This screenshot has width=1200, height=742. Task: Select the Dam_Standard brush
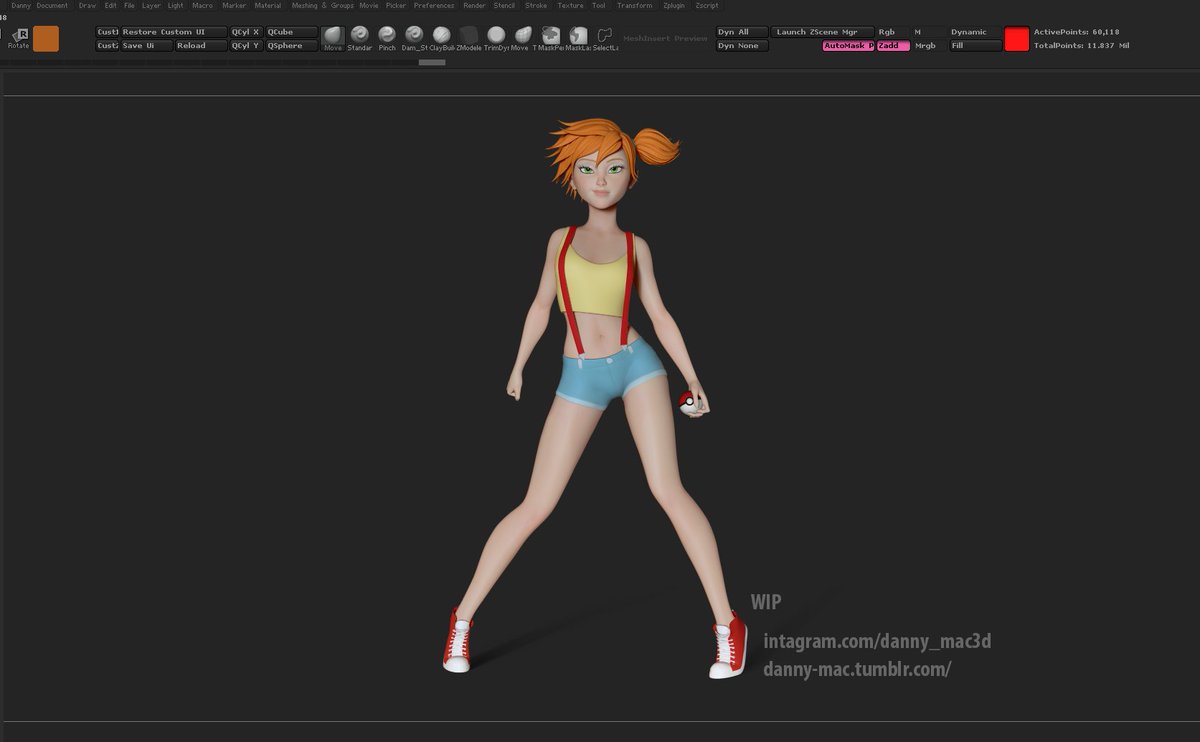click(414, 38)
